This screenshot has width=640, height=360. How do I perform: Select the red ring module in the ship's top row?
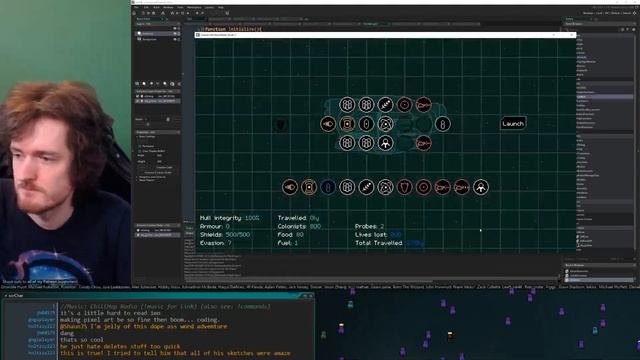click(x=404, y=104)
